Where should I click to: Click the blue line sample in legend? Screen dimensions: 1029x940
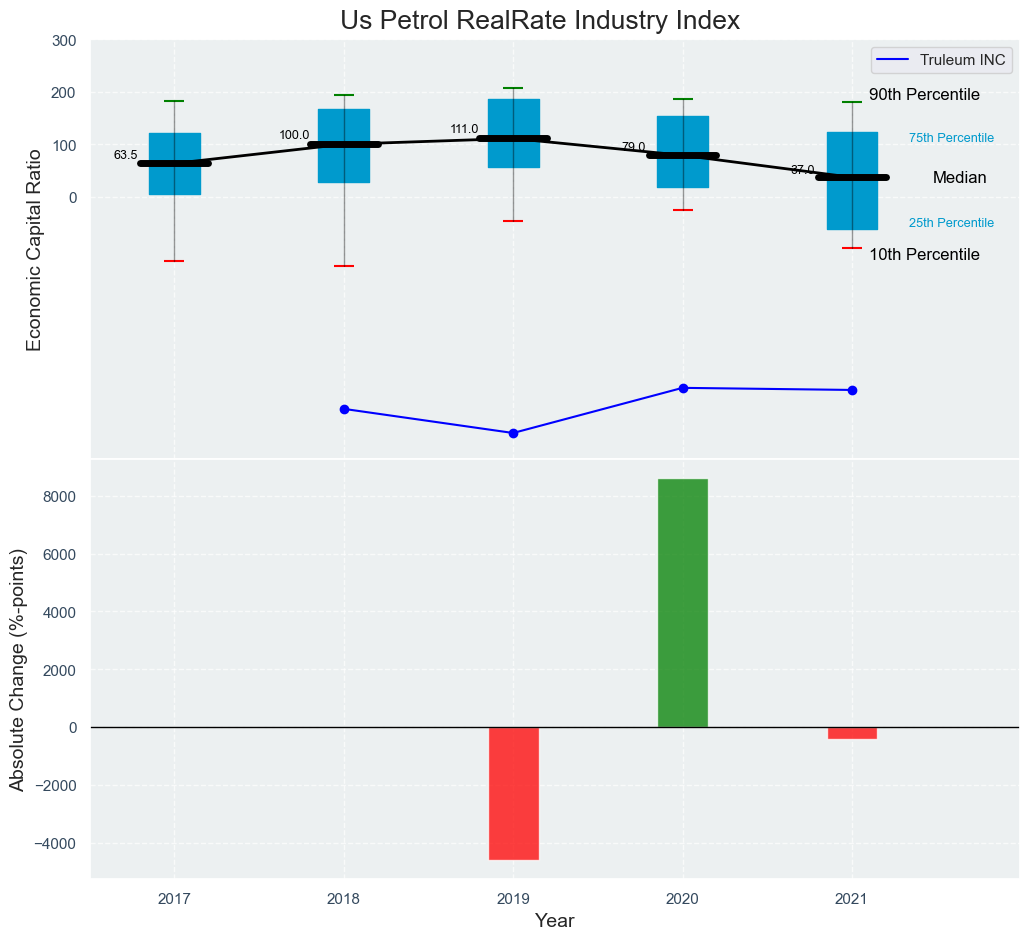894,60
